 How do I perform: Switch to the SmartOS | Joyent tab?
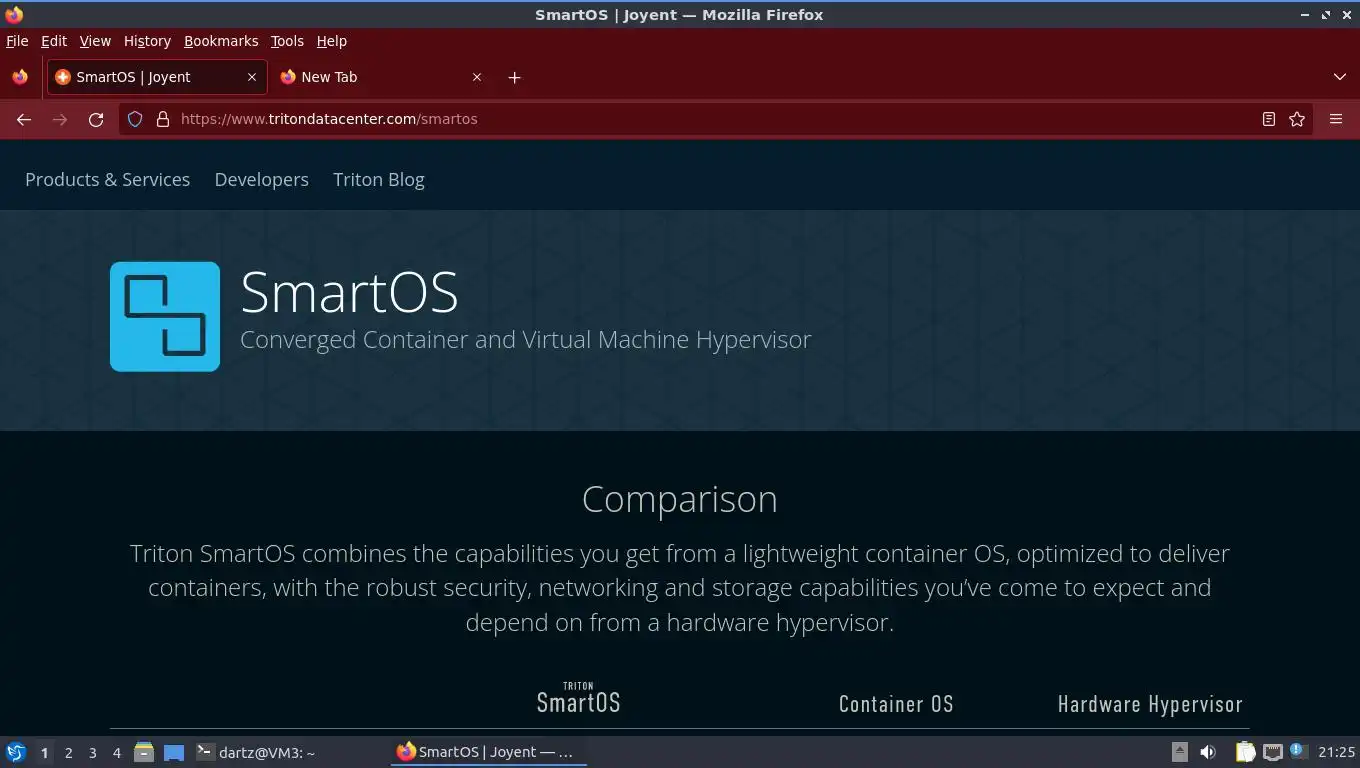coord(157,77)
